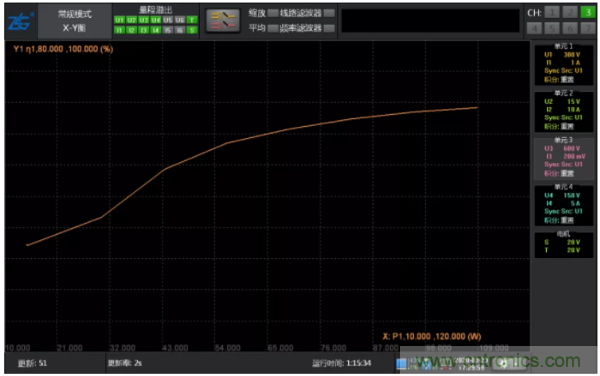The height and width of the screenshot is (376, 600).
Task: Enable the 线路滤波器 line filter
Action: click(x=329, y=13)
